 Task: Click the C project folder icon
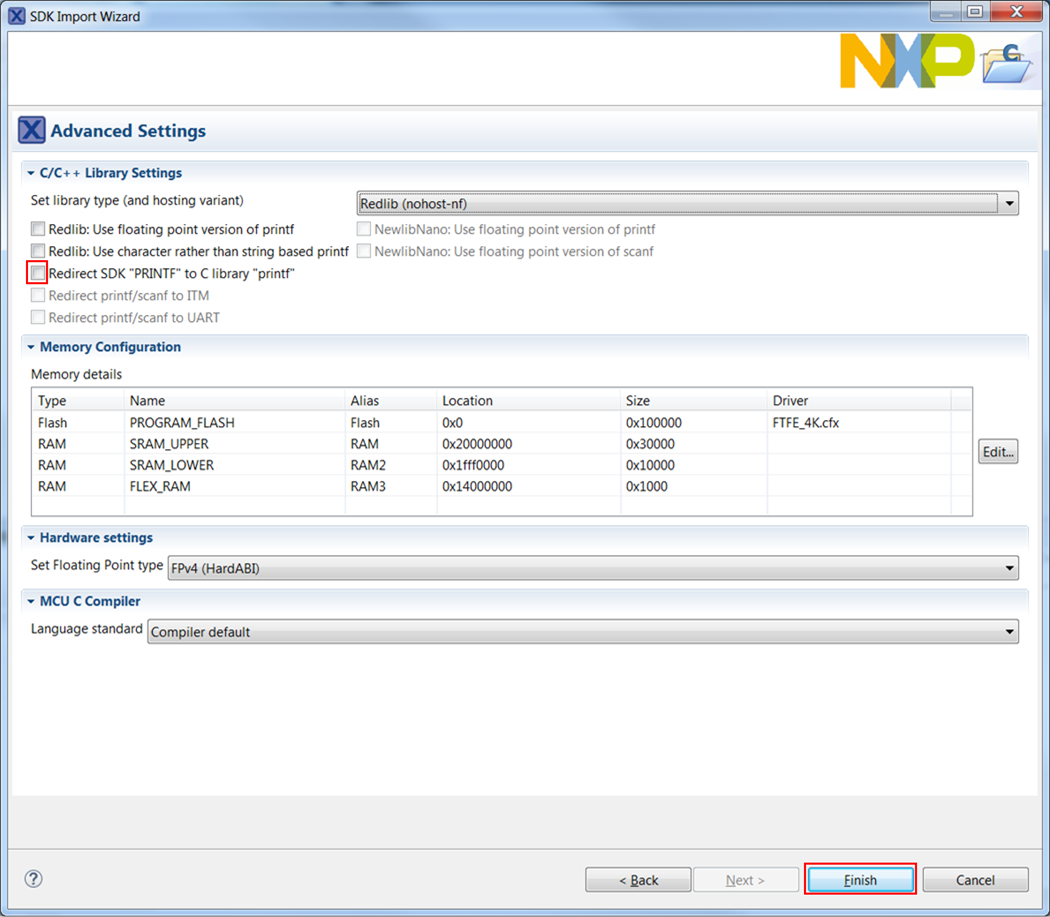[1007, 66]
